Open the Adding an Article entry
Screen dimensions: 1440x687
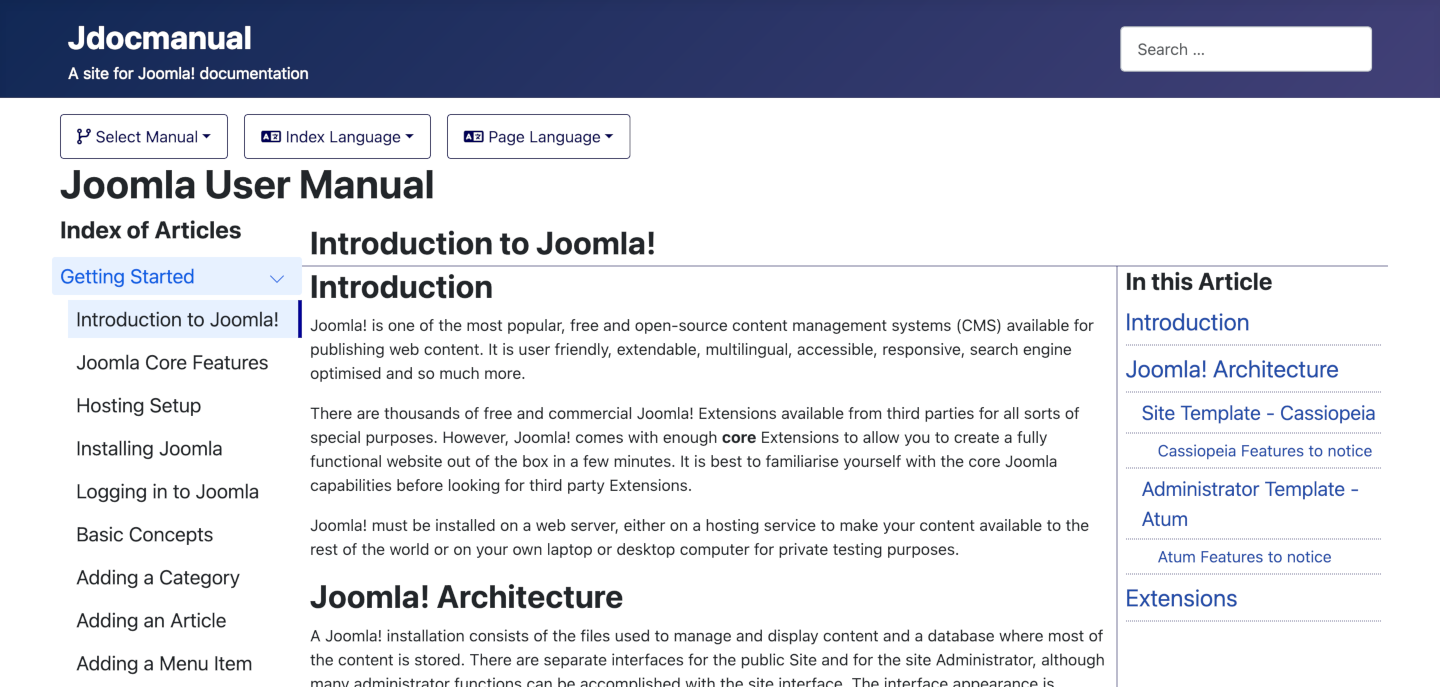(x=151, y=621)
